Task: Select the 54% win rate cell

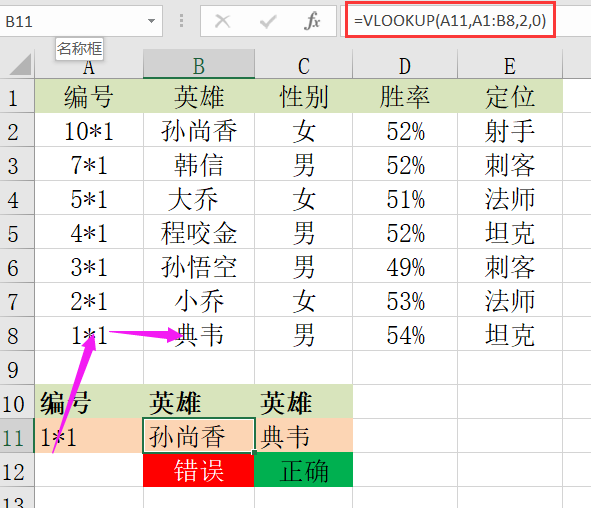Action: (x=405, y=335)
